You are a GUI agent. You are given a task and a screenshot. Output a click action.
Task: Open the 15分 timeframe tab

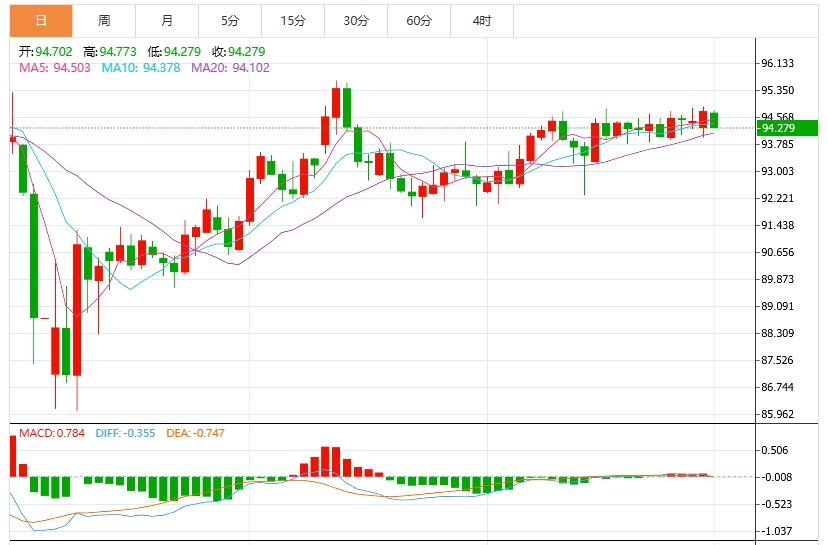click(293, 21)
